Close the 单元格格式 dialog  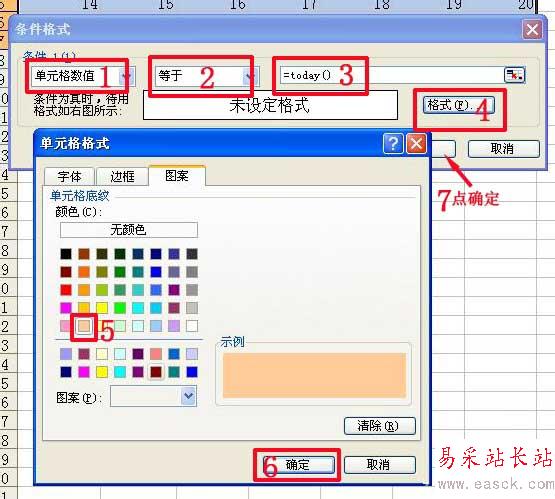tap(416, 144)
